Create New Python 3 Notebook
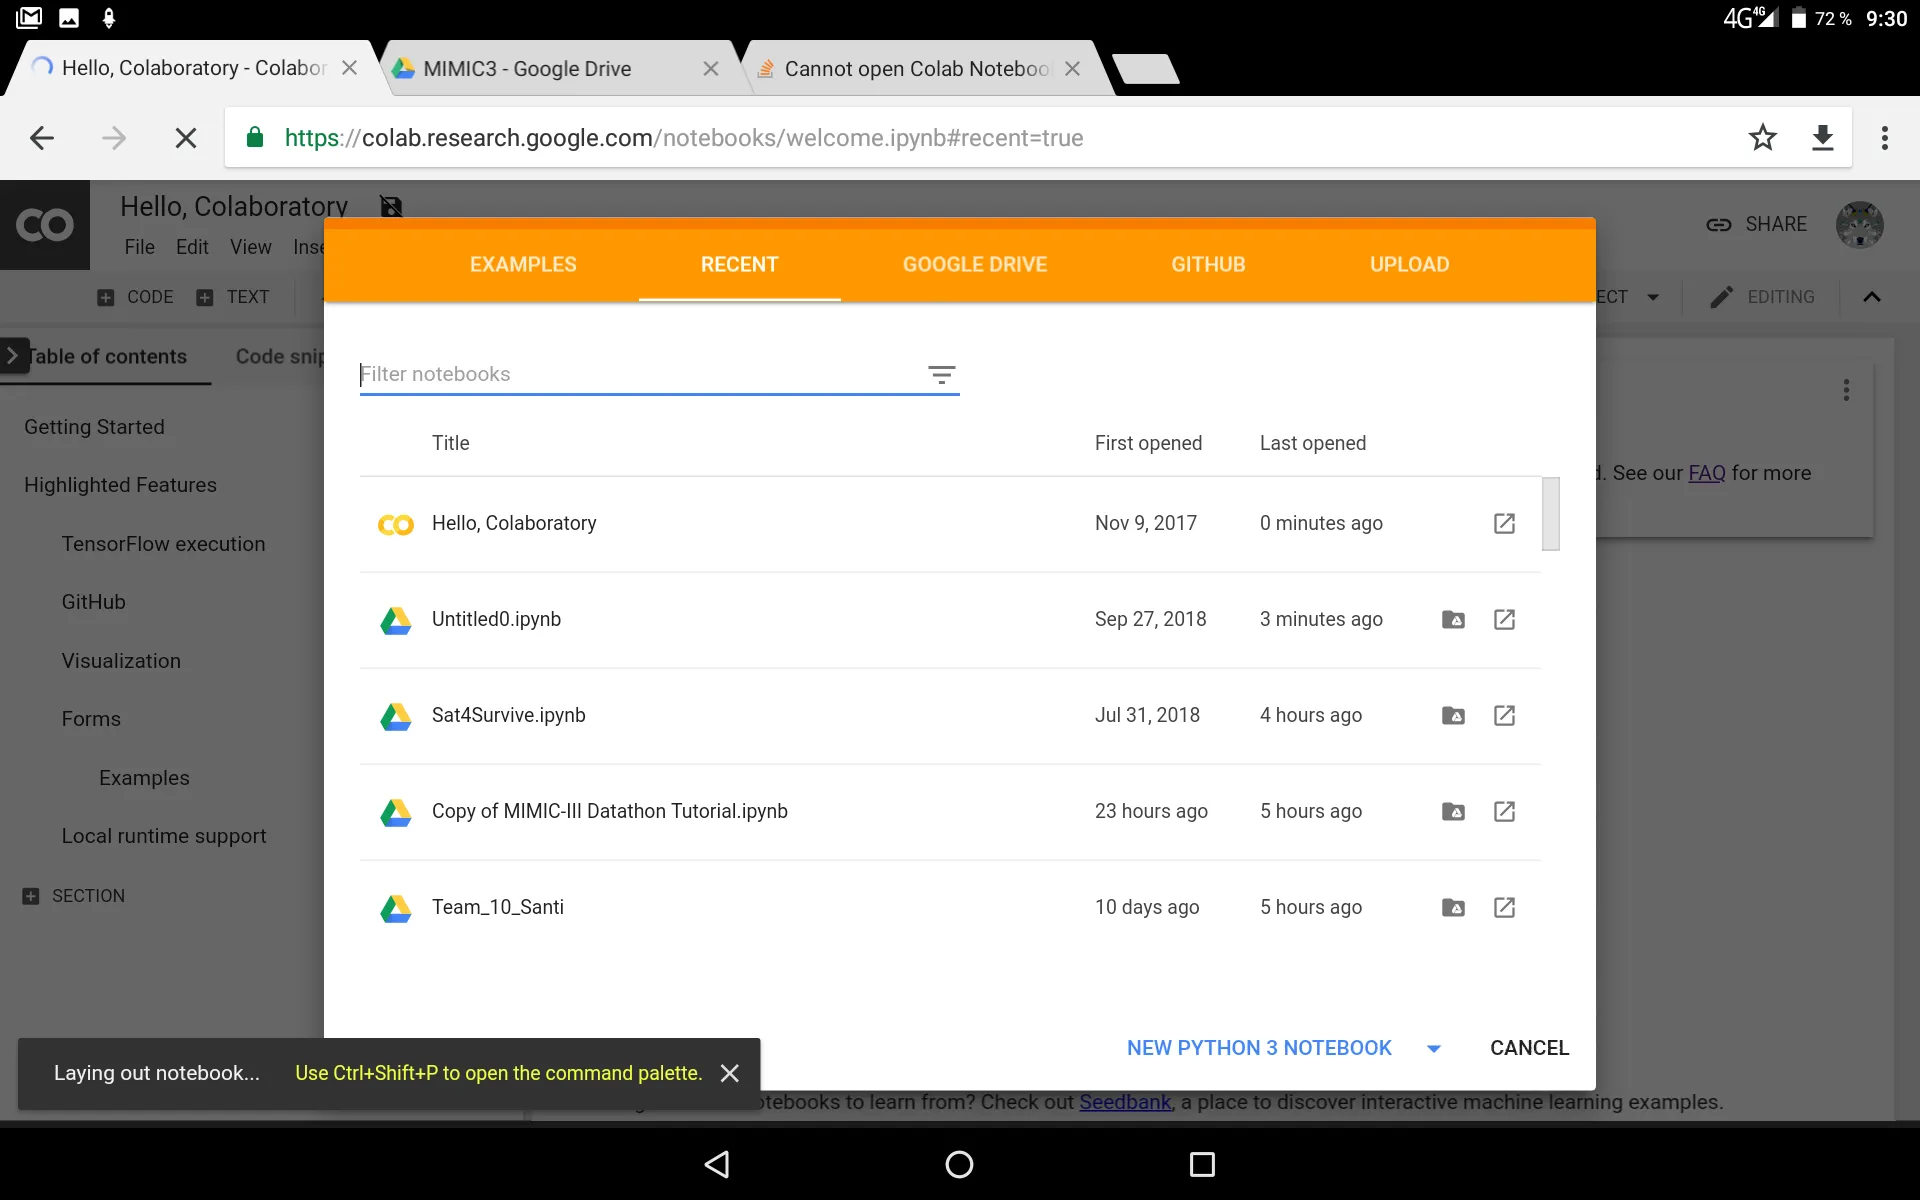Viewport: 1920px width, 1200px height. [1258, 1048]
